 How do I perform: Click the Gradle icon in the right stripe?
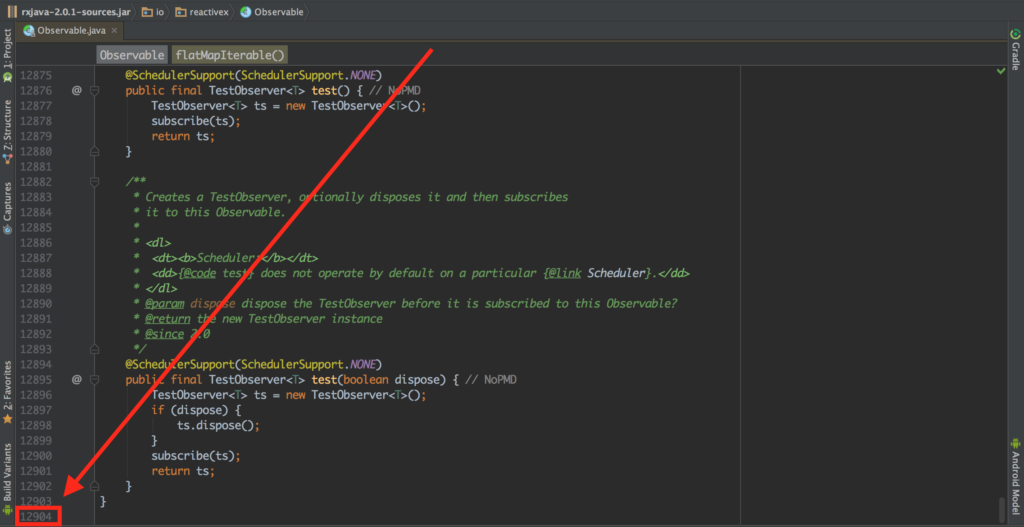point(1016,35)
